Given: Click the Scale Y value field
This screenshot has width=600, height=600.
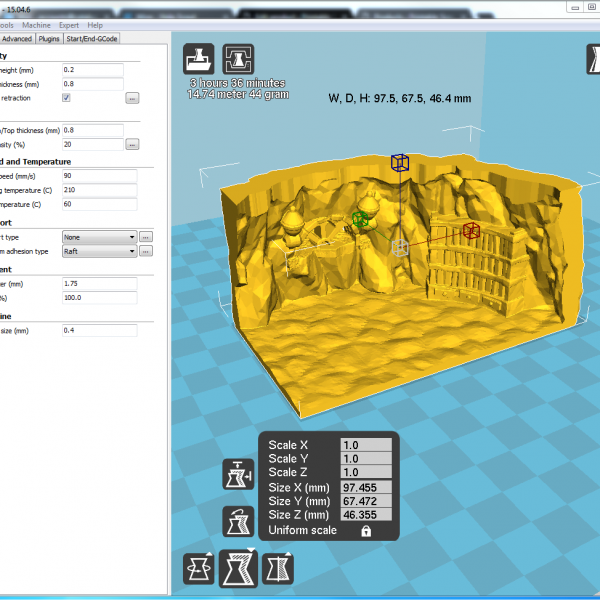Looking at the screenshot, I should pyautogui.click(x=366, y=458).
